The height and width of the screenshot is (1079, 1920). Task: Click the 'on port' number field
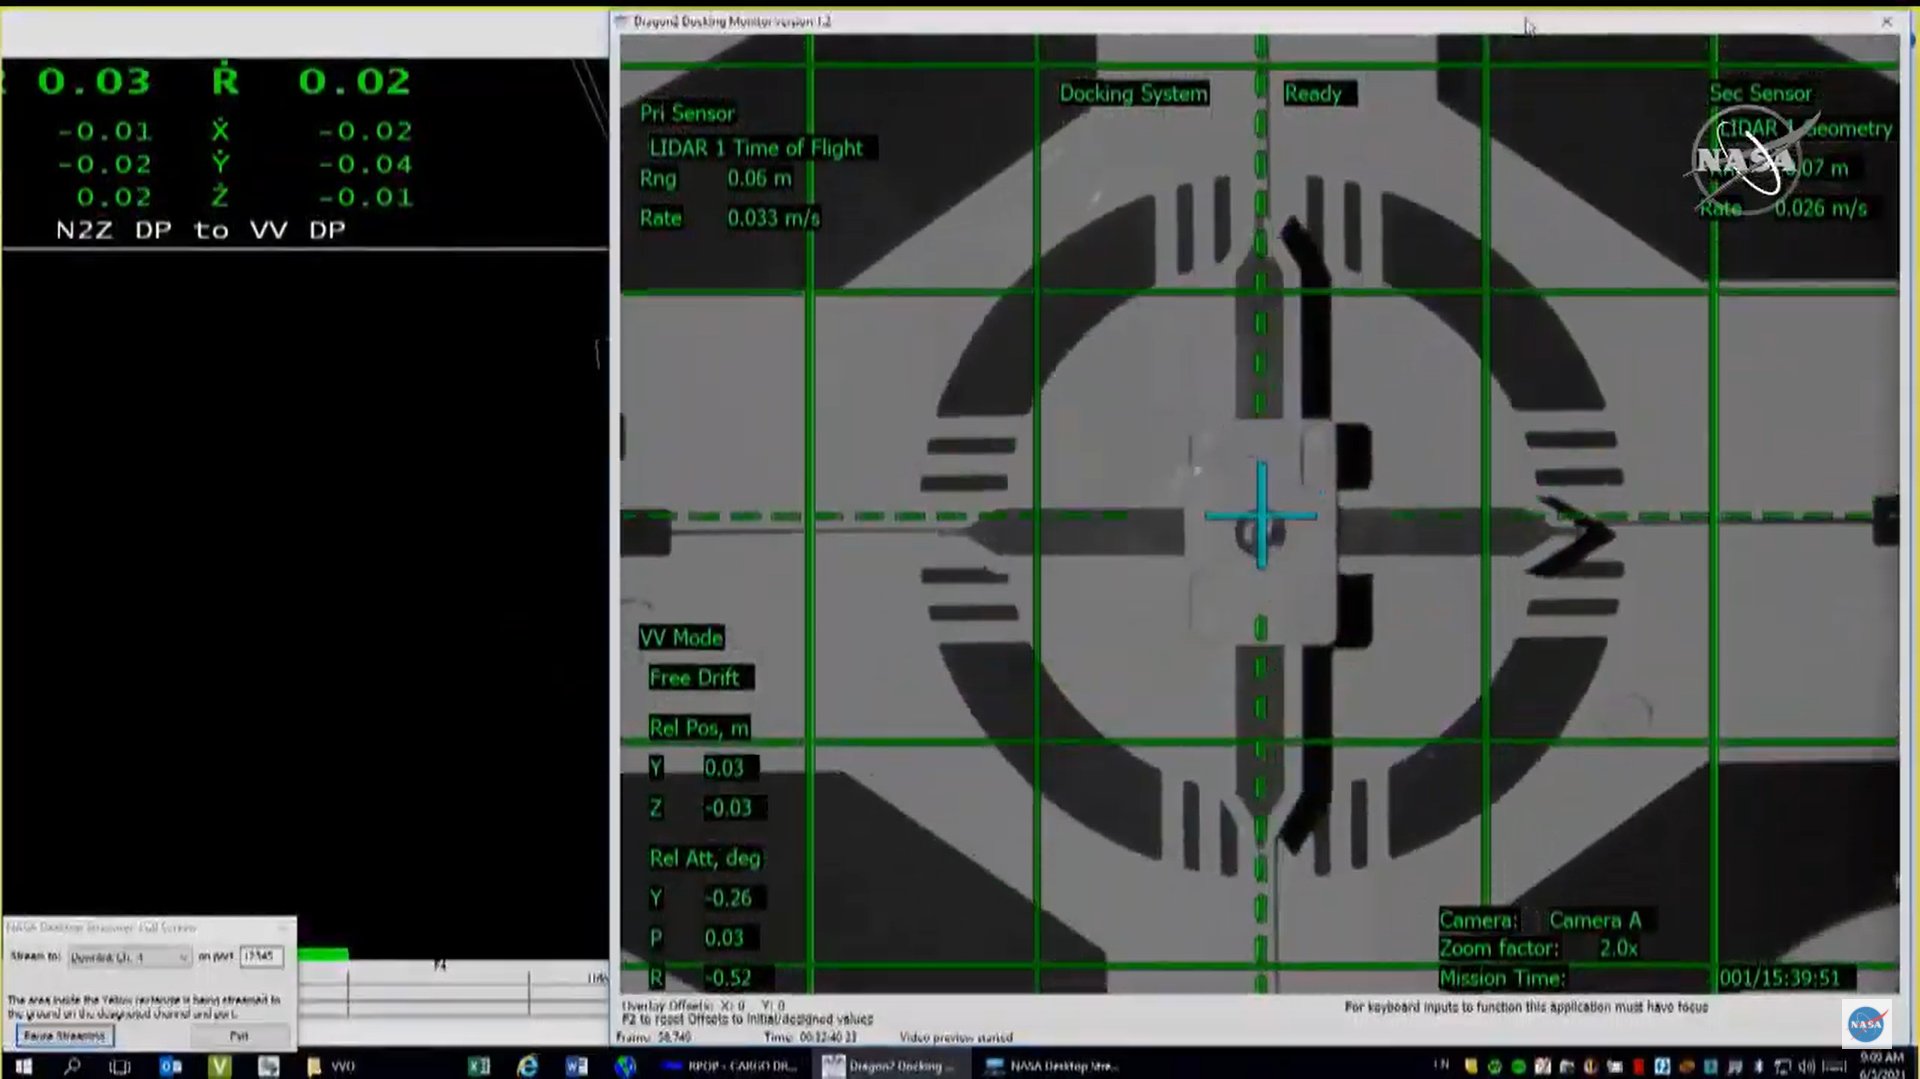(261, 956)
